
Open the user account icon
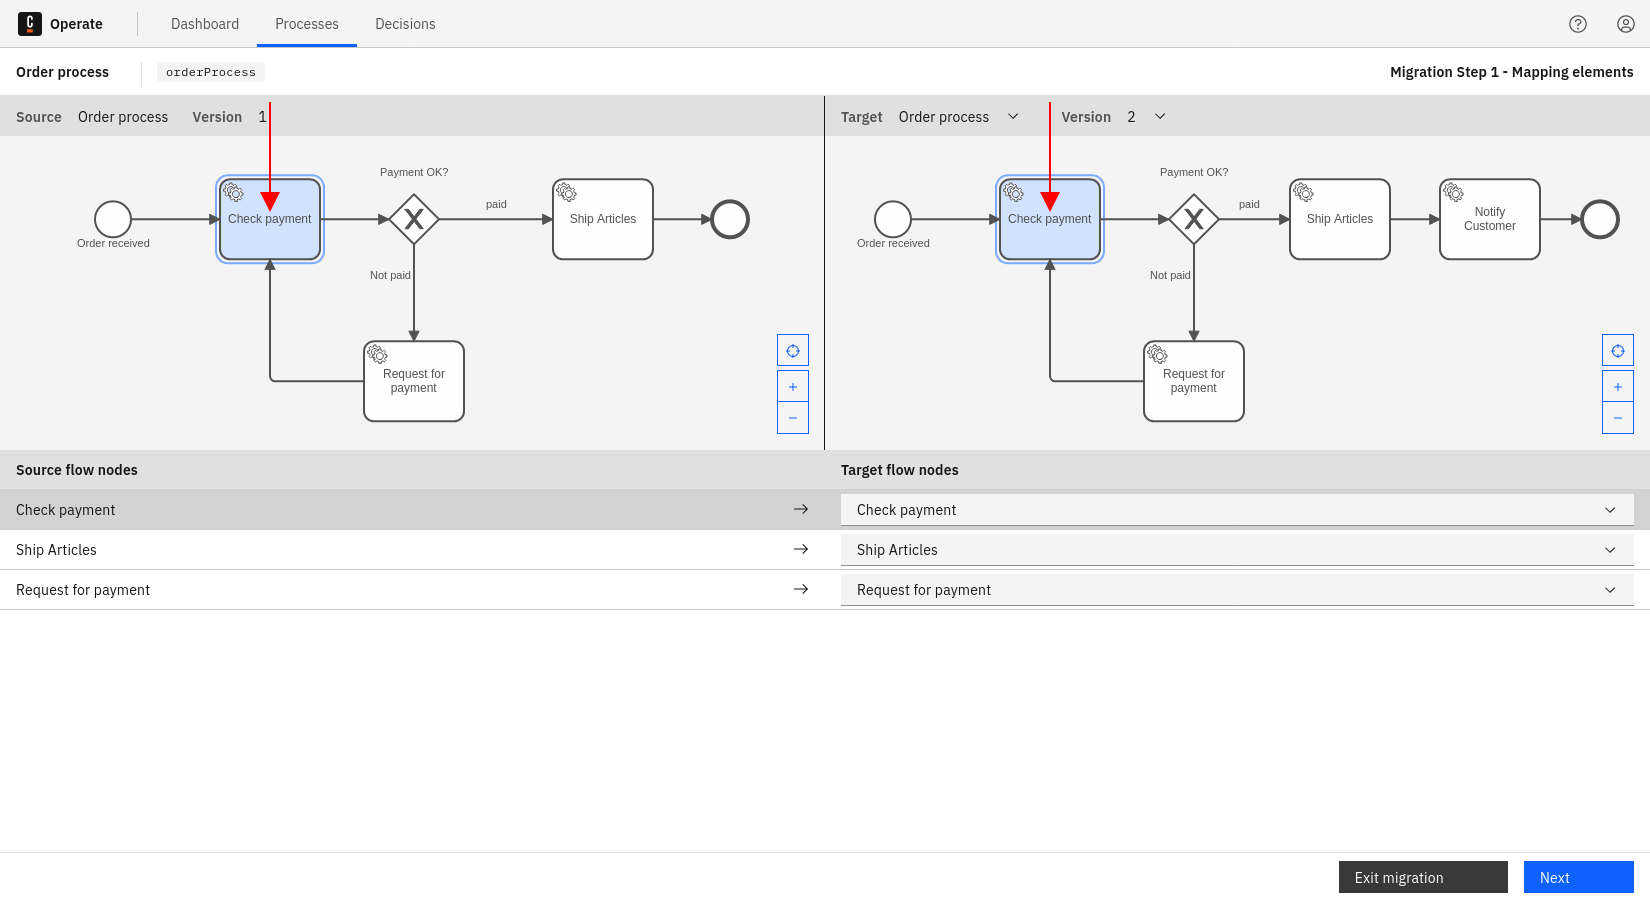click(1625, 23)
